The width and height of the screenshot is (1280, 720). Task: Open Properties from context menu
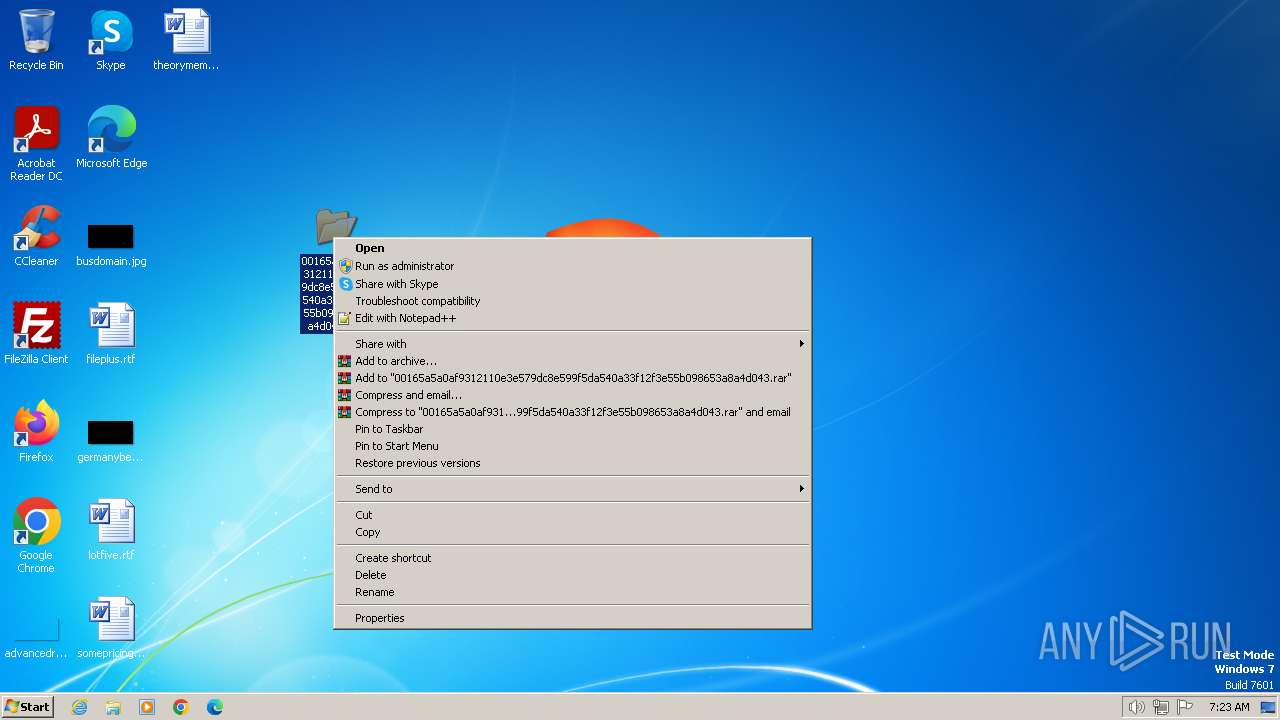coord(572,618)
